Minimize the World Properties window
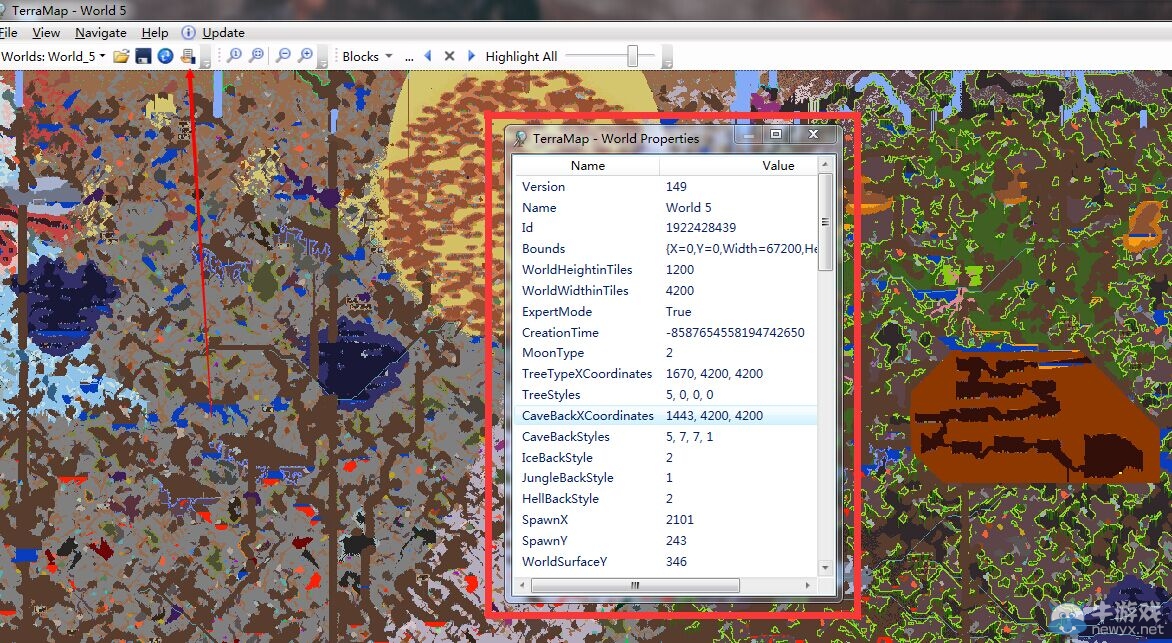This screenshot has width=1172, height=643. [748, 134]
